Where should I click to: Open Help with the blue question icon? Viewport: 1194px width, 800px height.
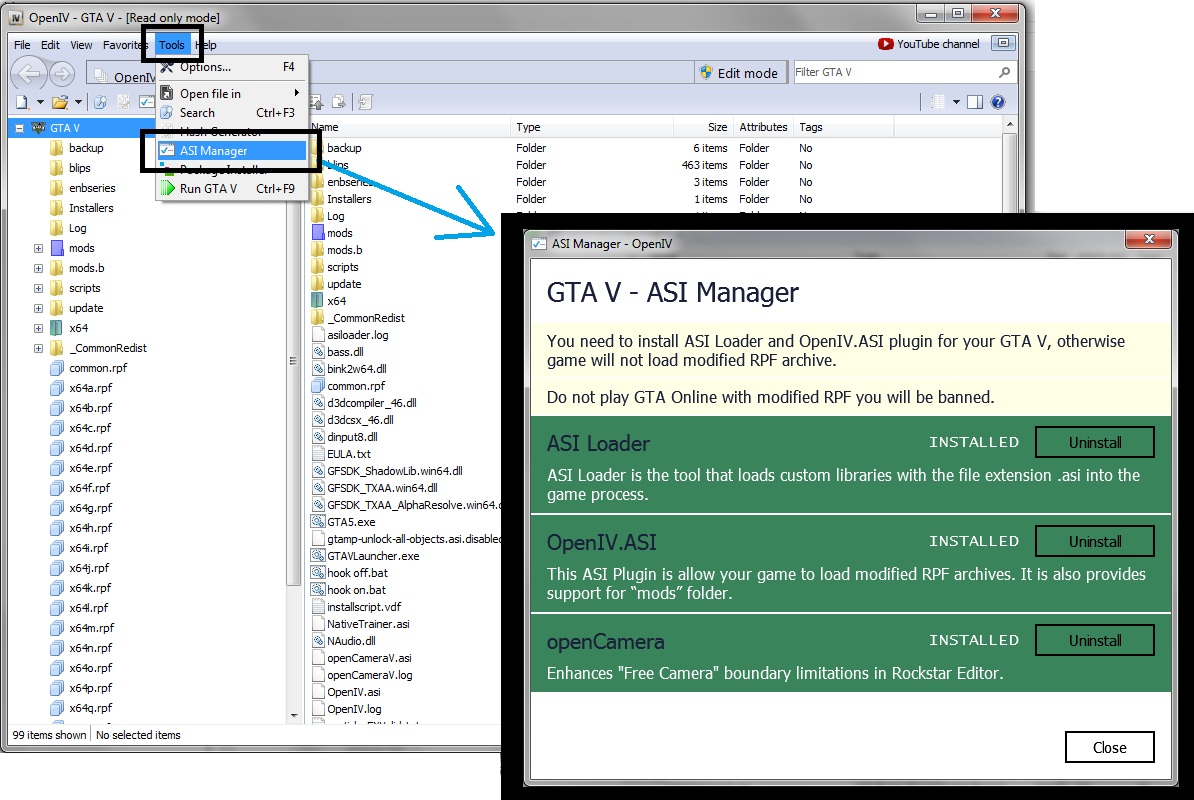tap(998, 102)
